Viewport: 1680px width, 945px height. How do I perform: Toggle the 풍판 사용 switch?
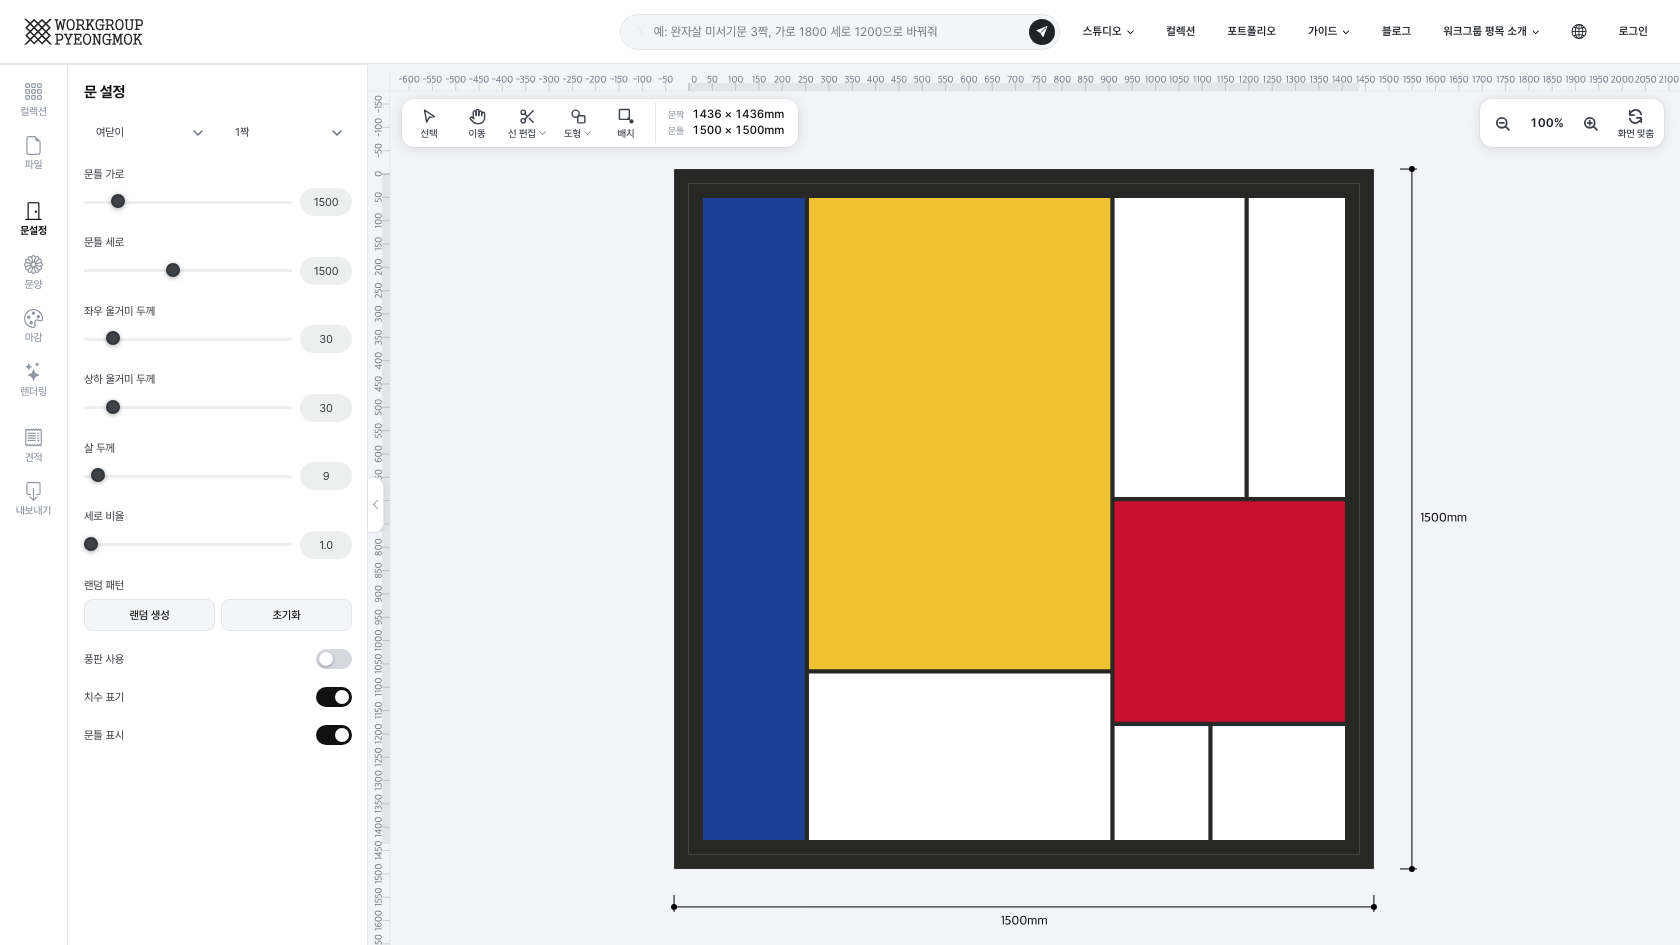click(x=334, y=659)
